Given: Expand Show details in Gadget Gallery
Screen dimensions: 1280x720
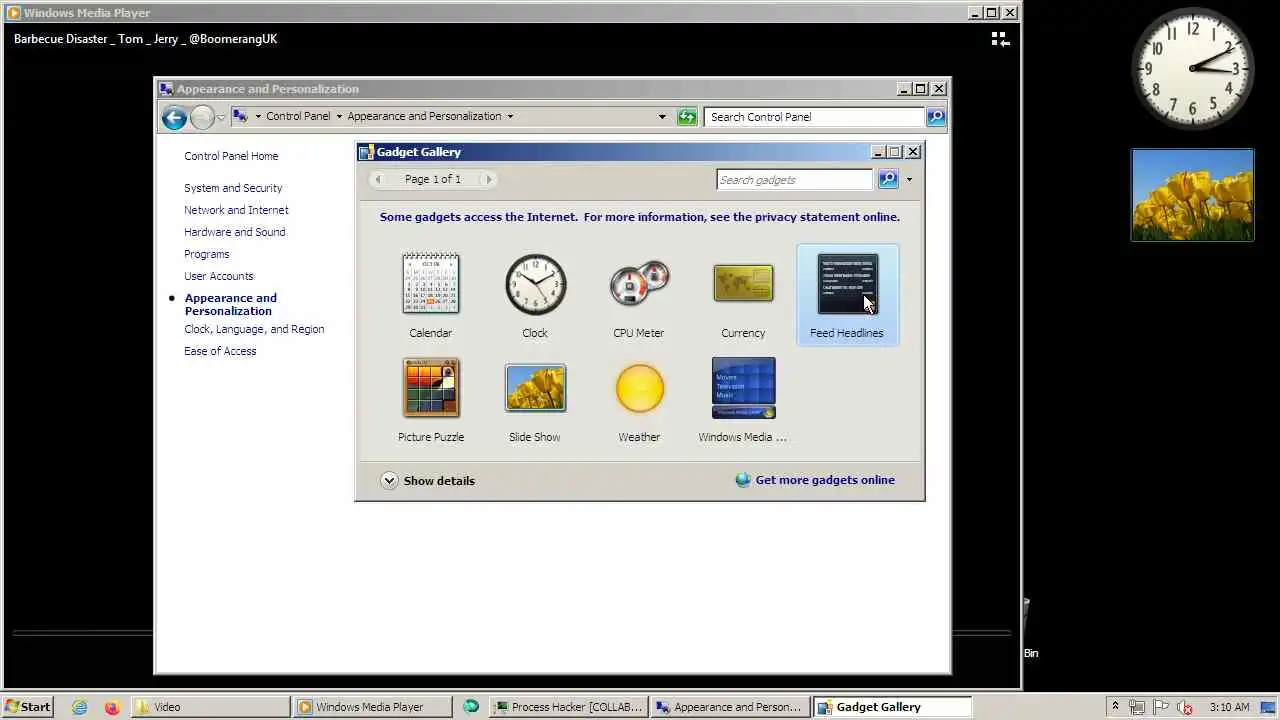Looking at the screenshot, I should pos(428,481).
